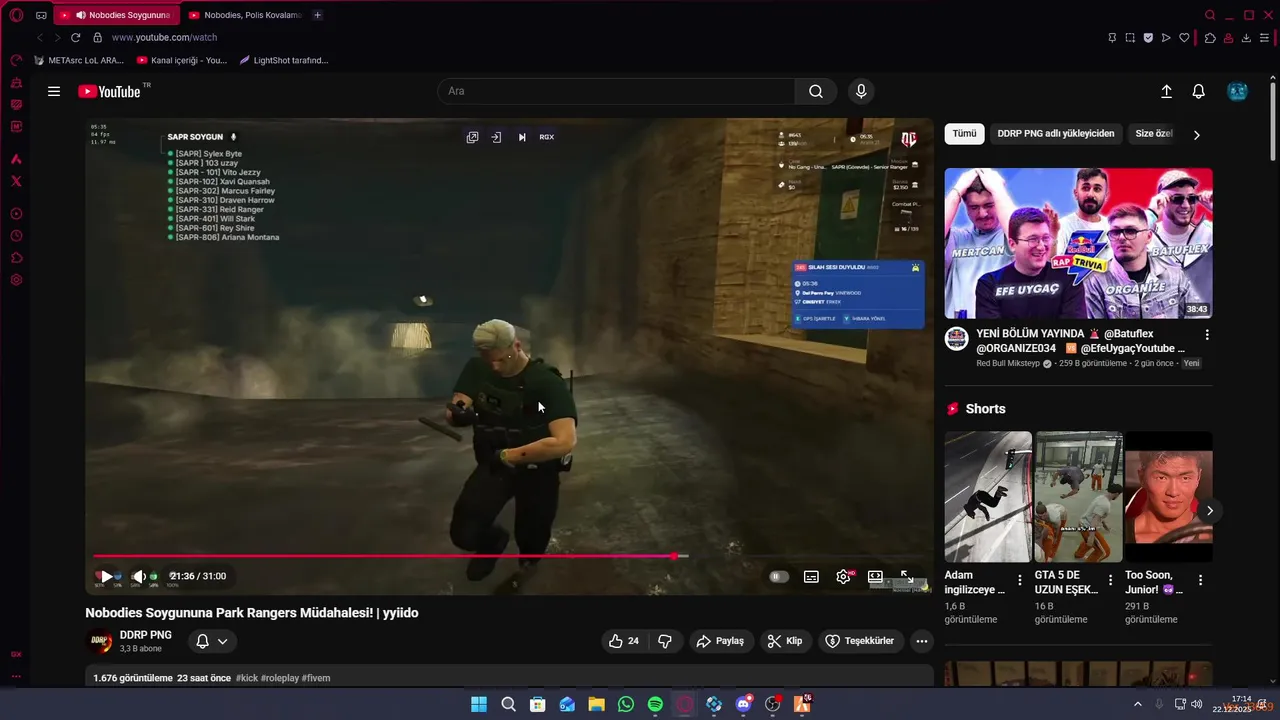This screenshot has height=720, width=1280.
Task: Like the video with 24 likes
Action: (624, 641)
